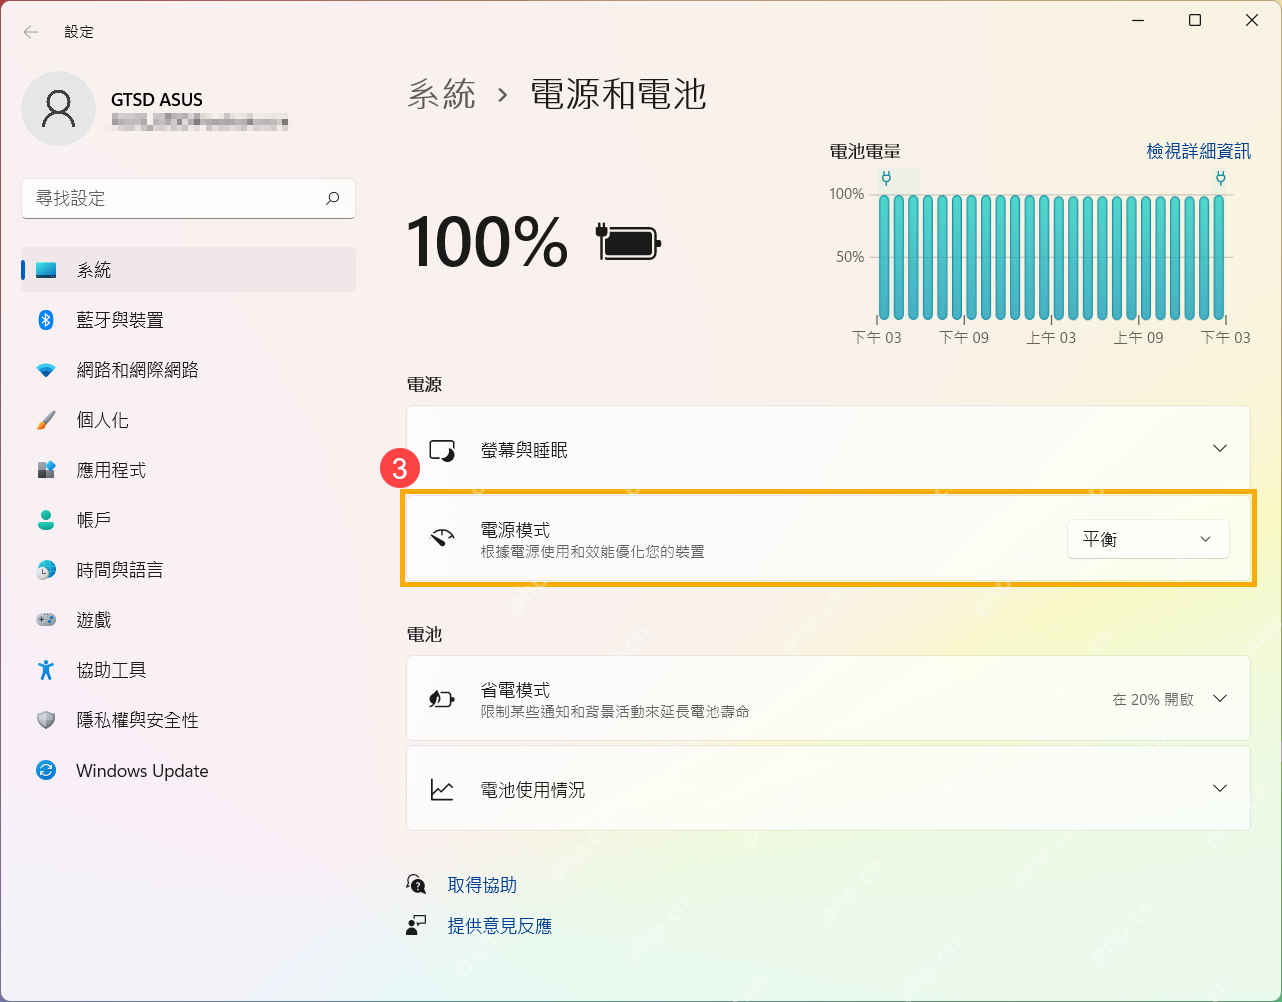This screenshot has width=1282, height=1002.
Task: Click the gamepad icon for 遊戲
Action: pos(46,620)
